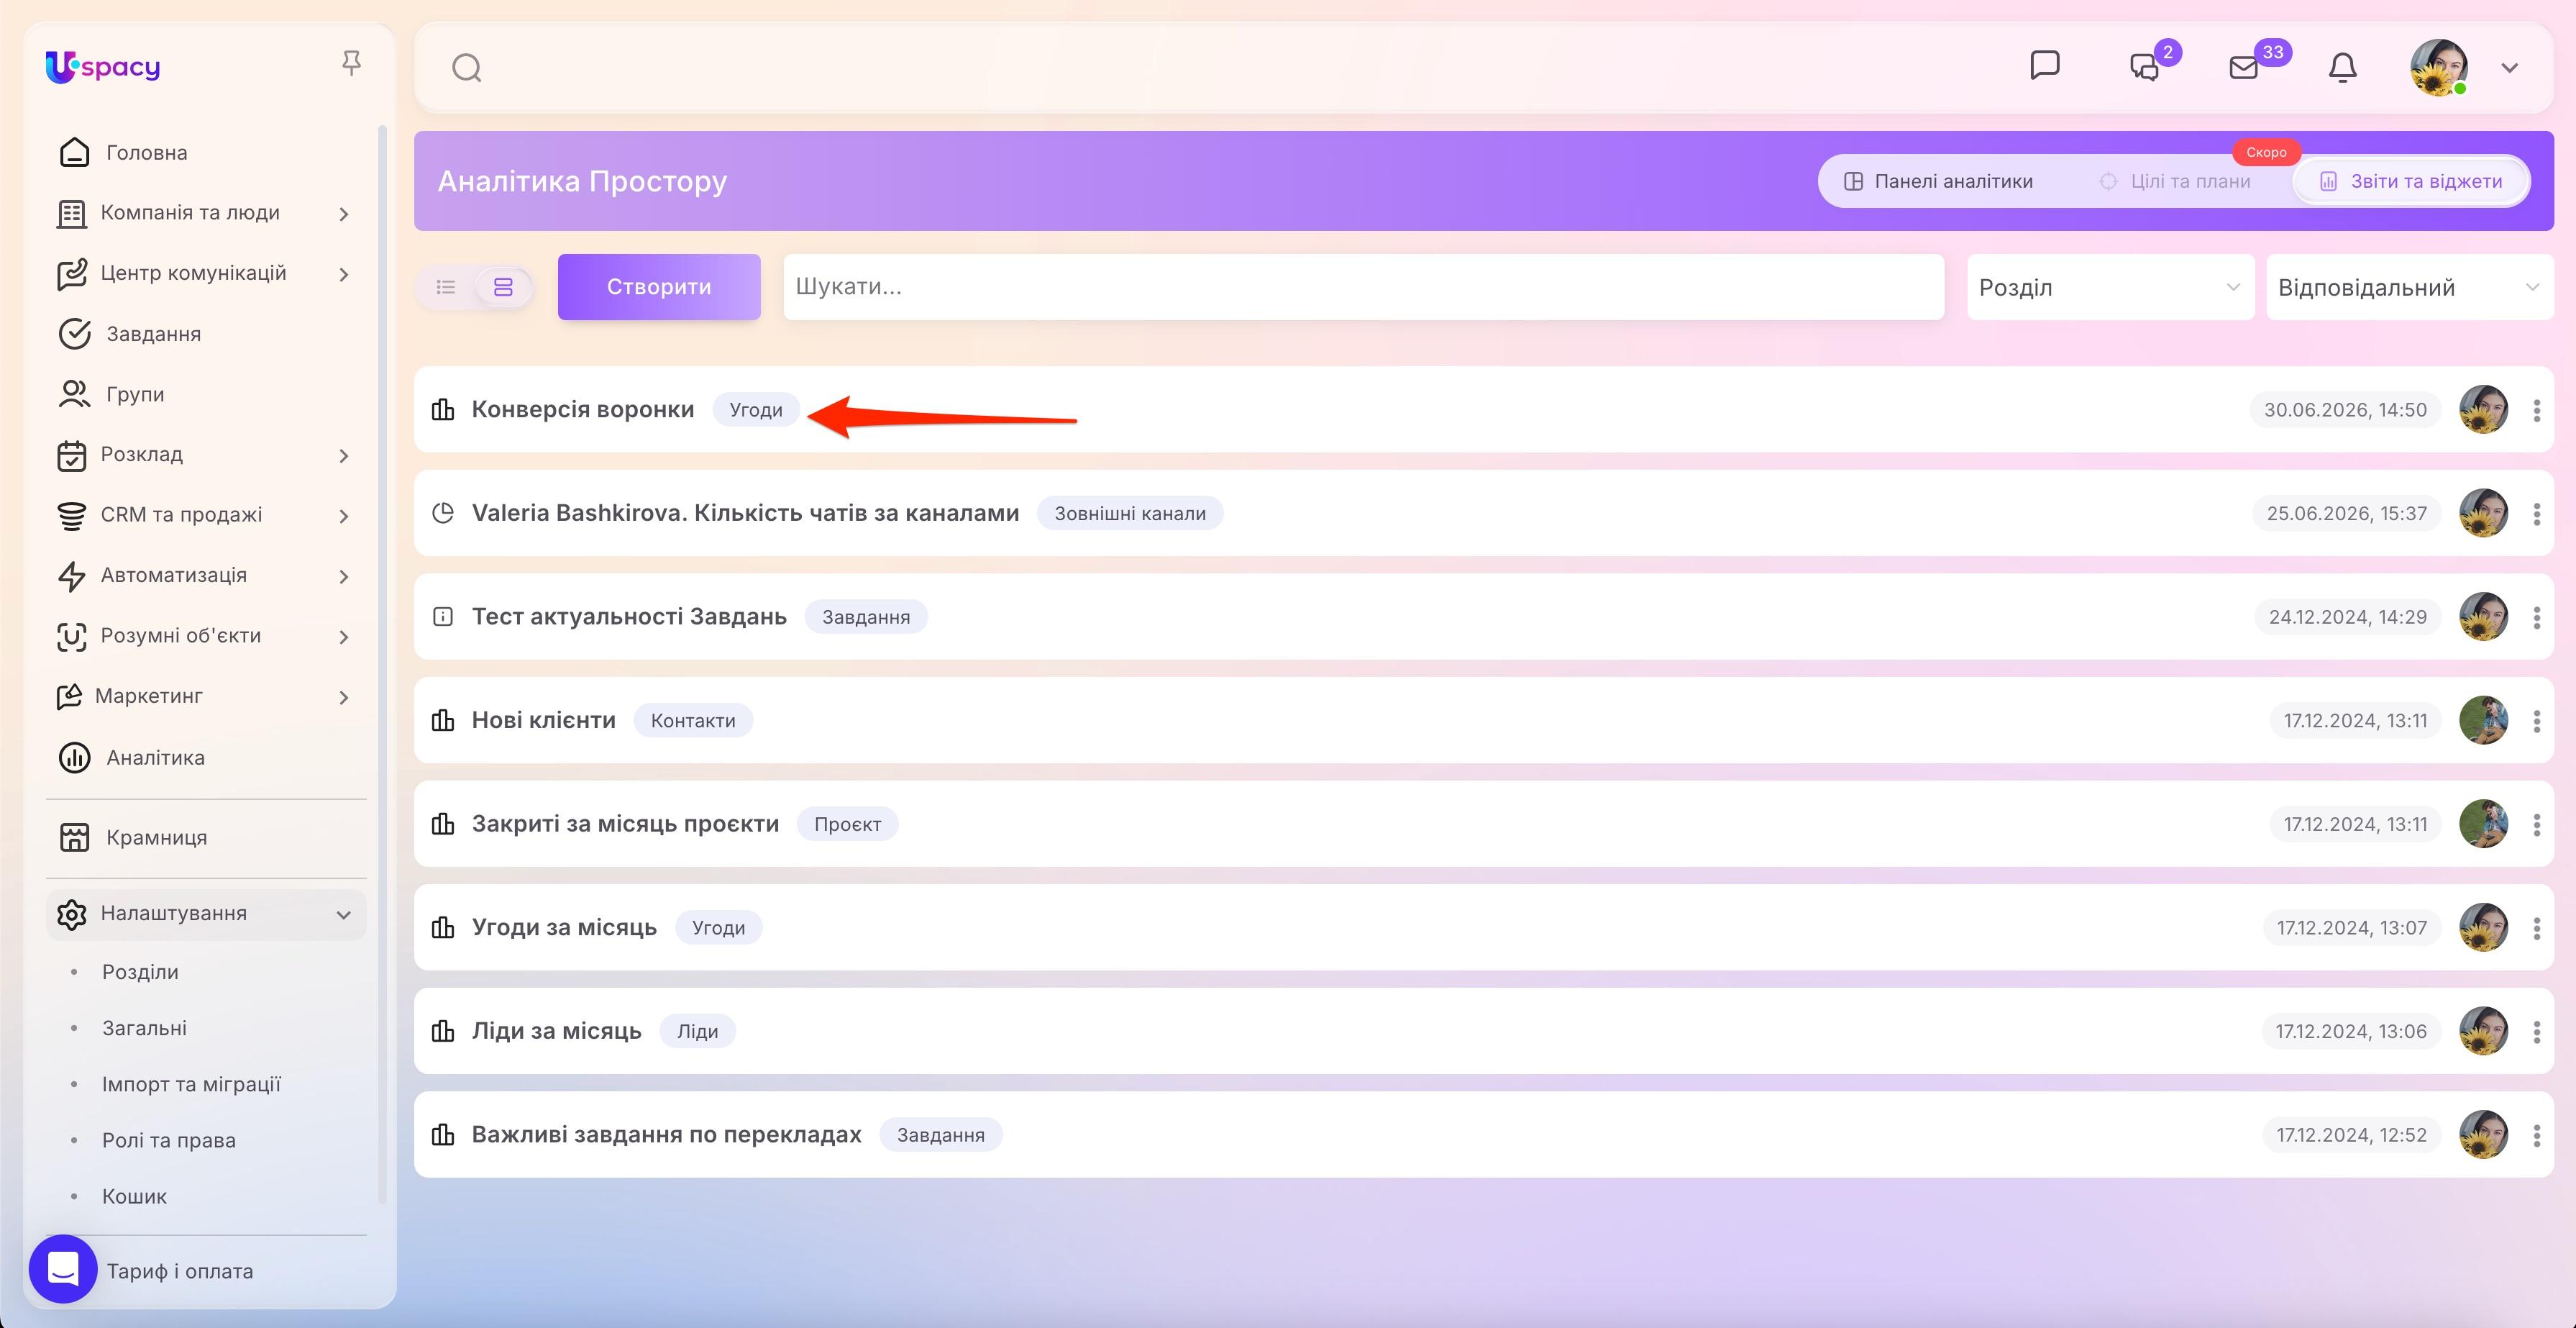This screenshot has width=2576, height=1328.
Task: Open Ролі та права settings
Action: coord(169,1140)
